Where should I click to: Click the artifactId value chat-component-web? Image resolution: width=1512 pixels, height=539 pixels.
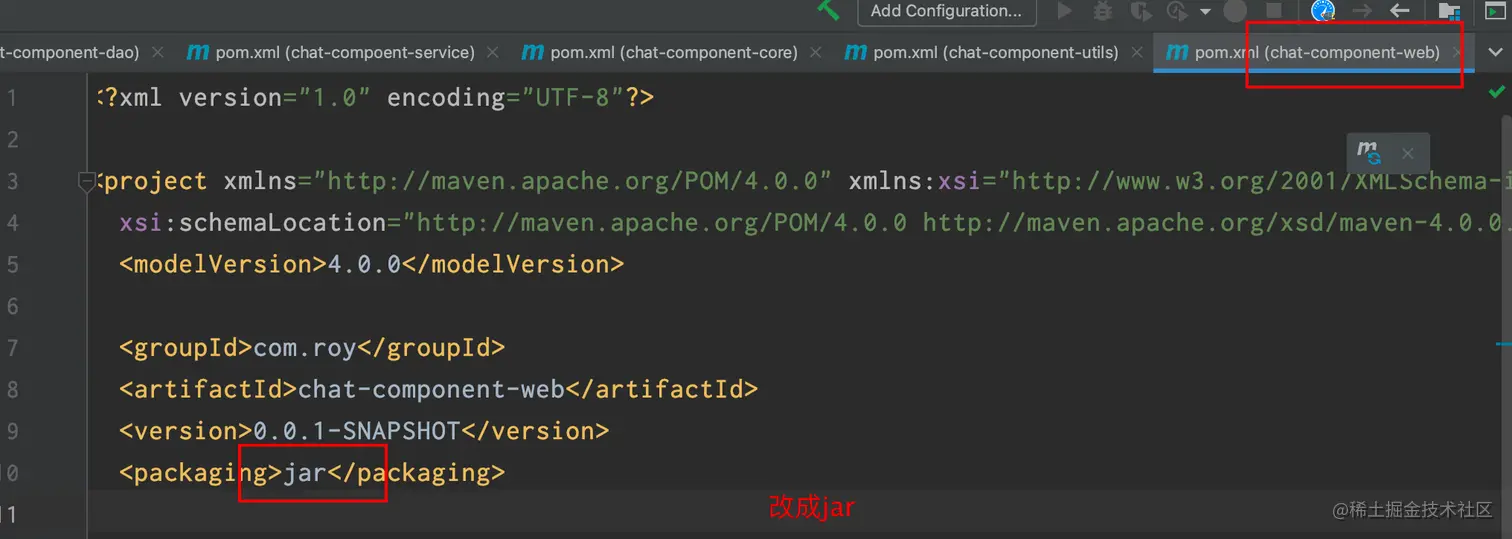(432, 389)
